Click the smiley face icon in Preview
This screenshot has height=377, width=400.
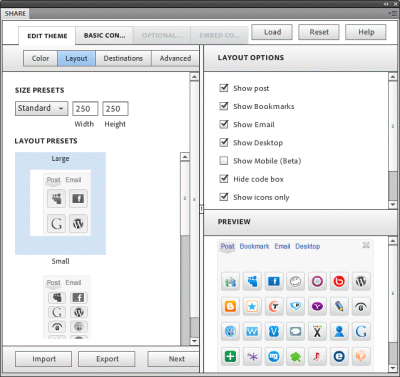click(x=295, y=282)
